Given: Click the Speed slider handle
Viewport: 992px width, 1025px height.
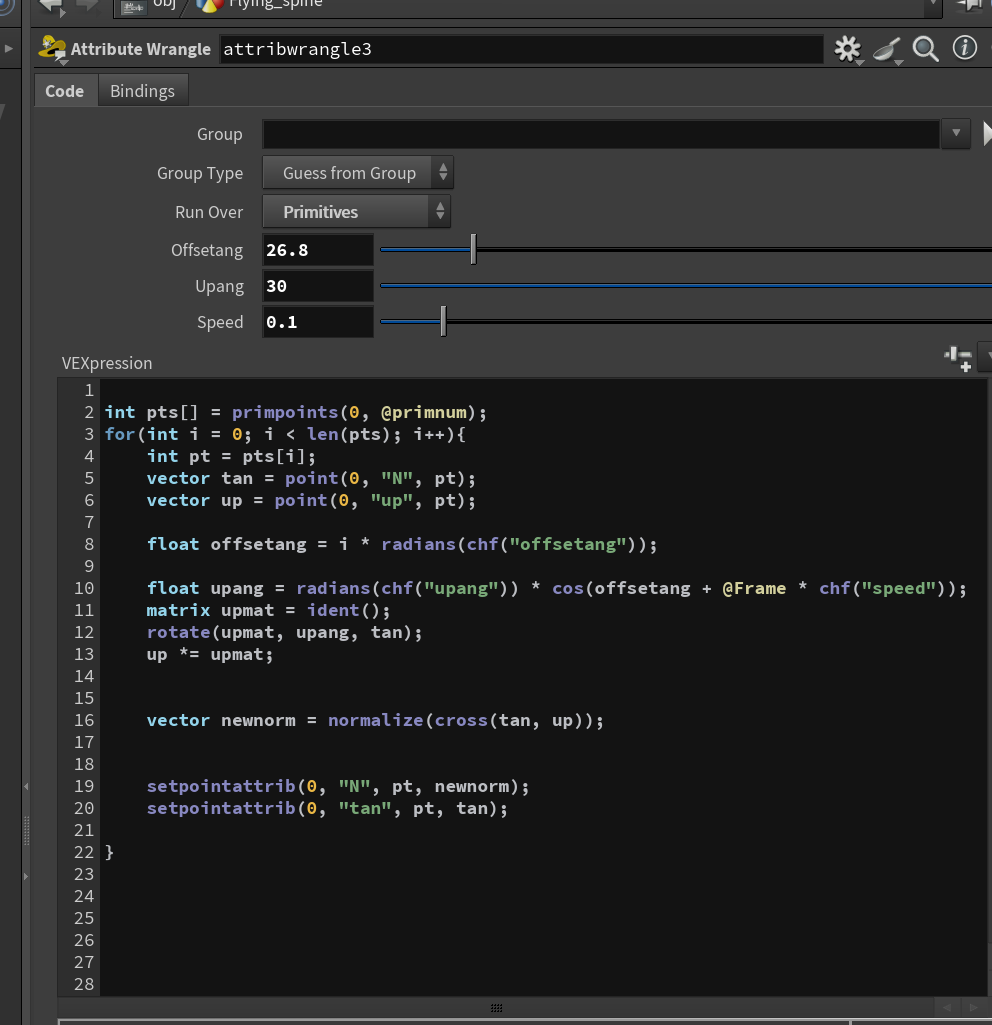Looking at the screenshot, I should click(444, 321).
